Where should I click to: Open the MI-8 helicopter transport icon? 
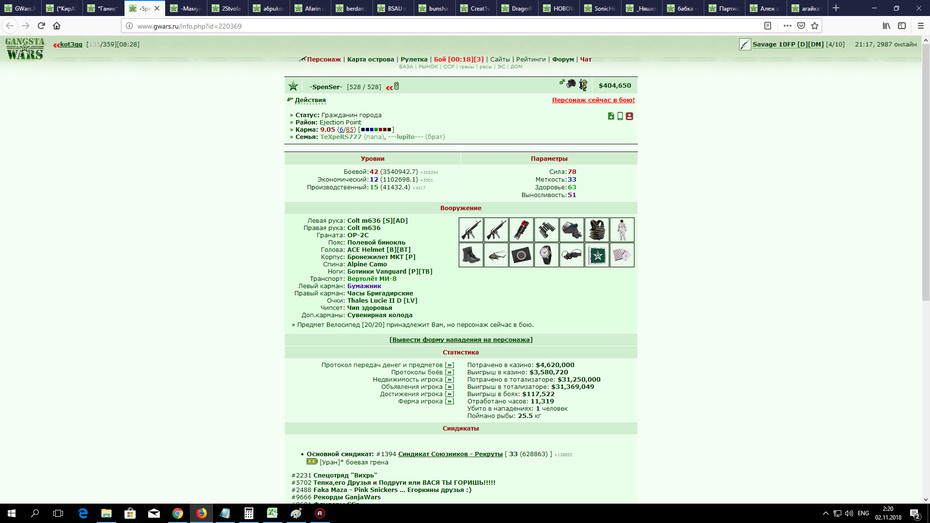496,255
